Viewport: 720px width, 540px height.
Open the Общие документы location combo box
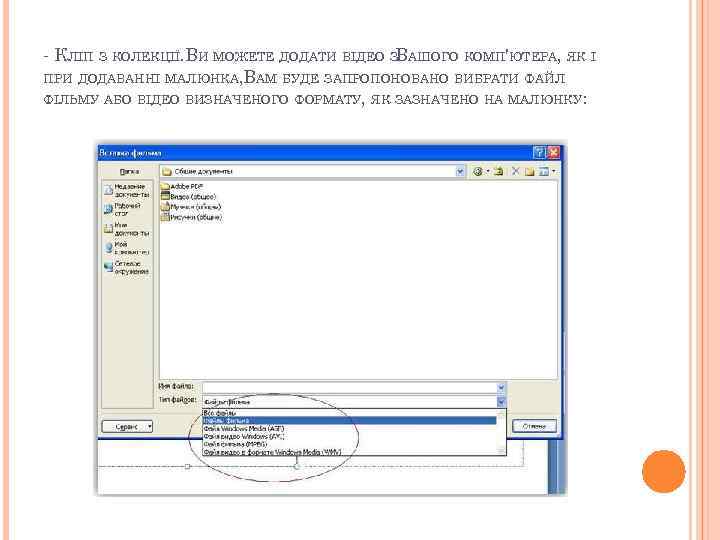(x=312, y=172)
